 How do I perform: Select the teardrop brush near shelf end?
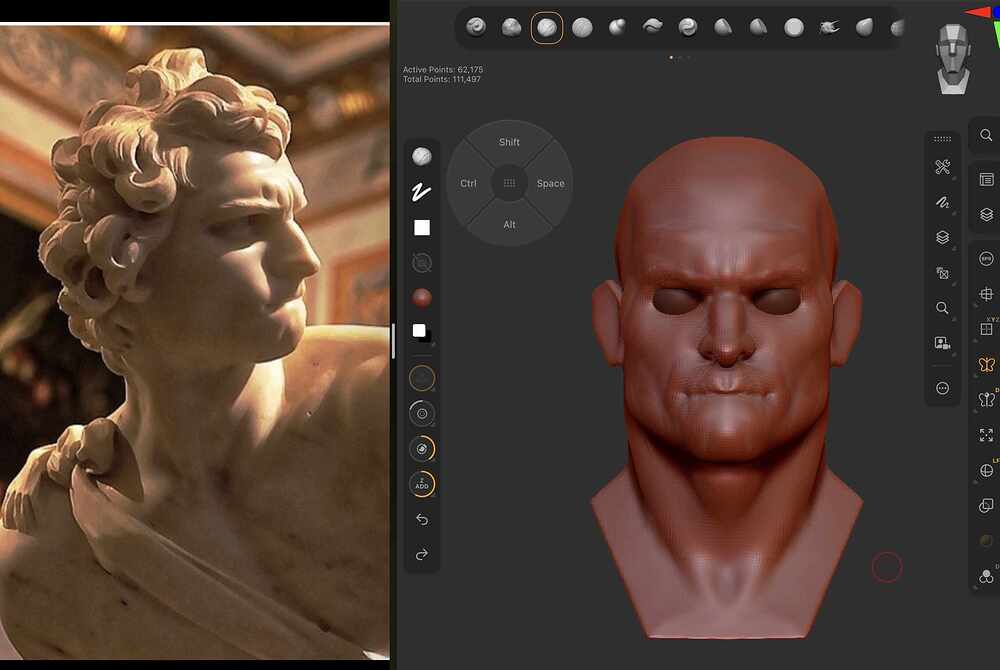click(x=864, y=27)
